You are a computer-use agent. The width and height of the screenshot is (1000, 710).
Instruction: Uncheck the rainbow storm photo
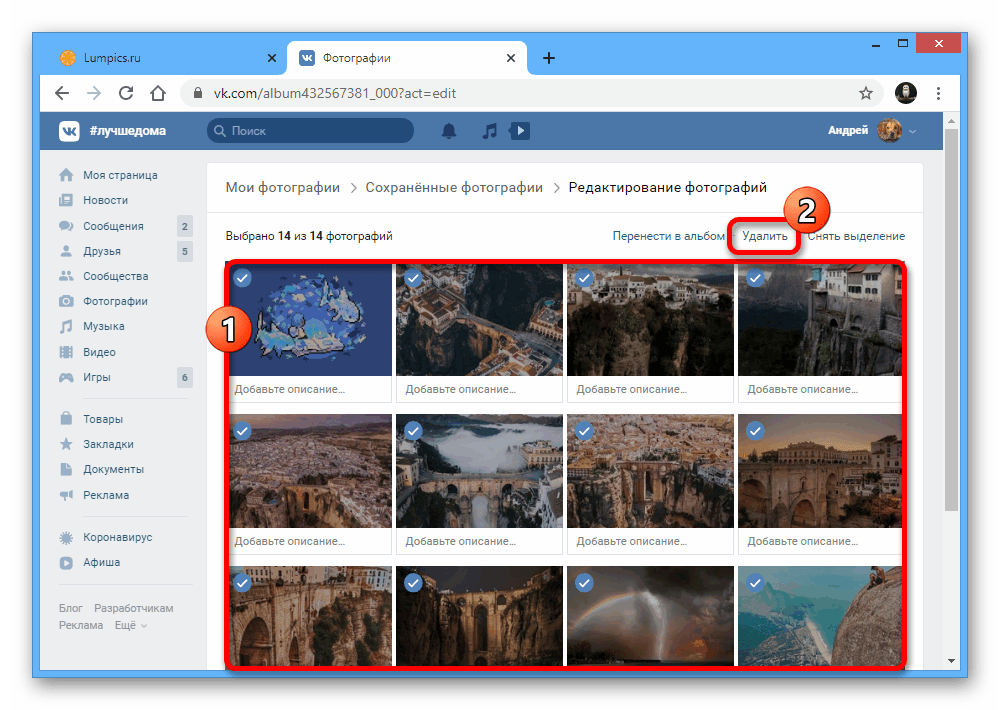pos(584,582)
